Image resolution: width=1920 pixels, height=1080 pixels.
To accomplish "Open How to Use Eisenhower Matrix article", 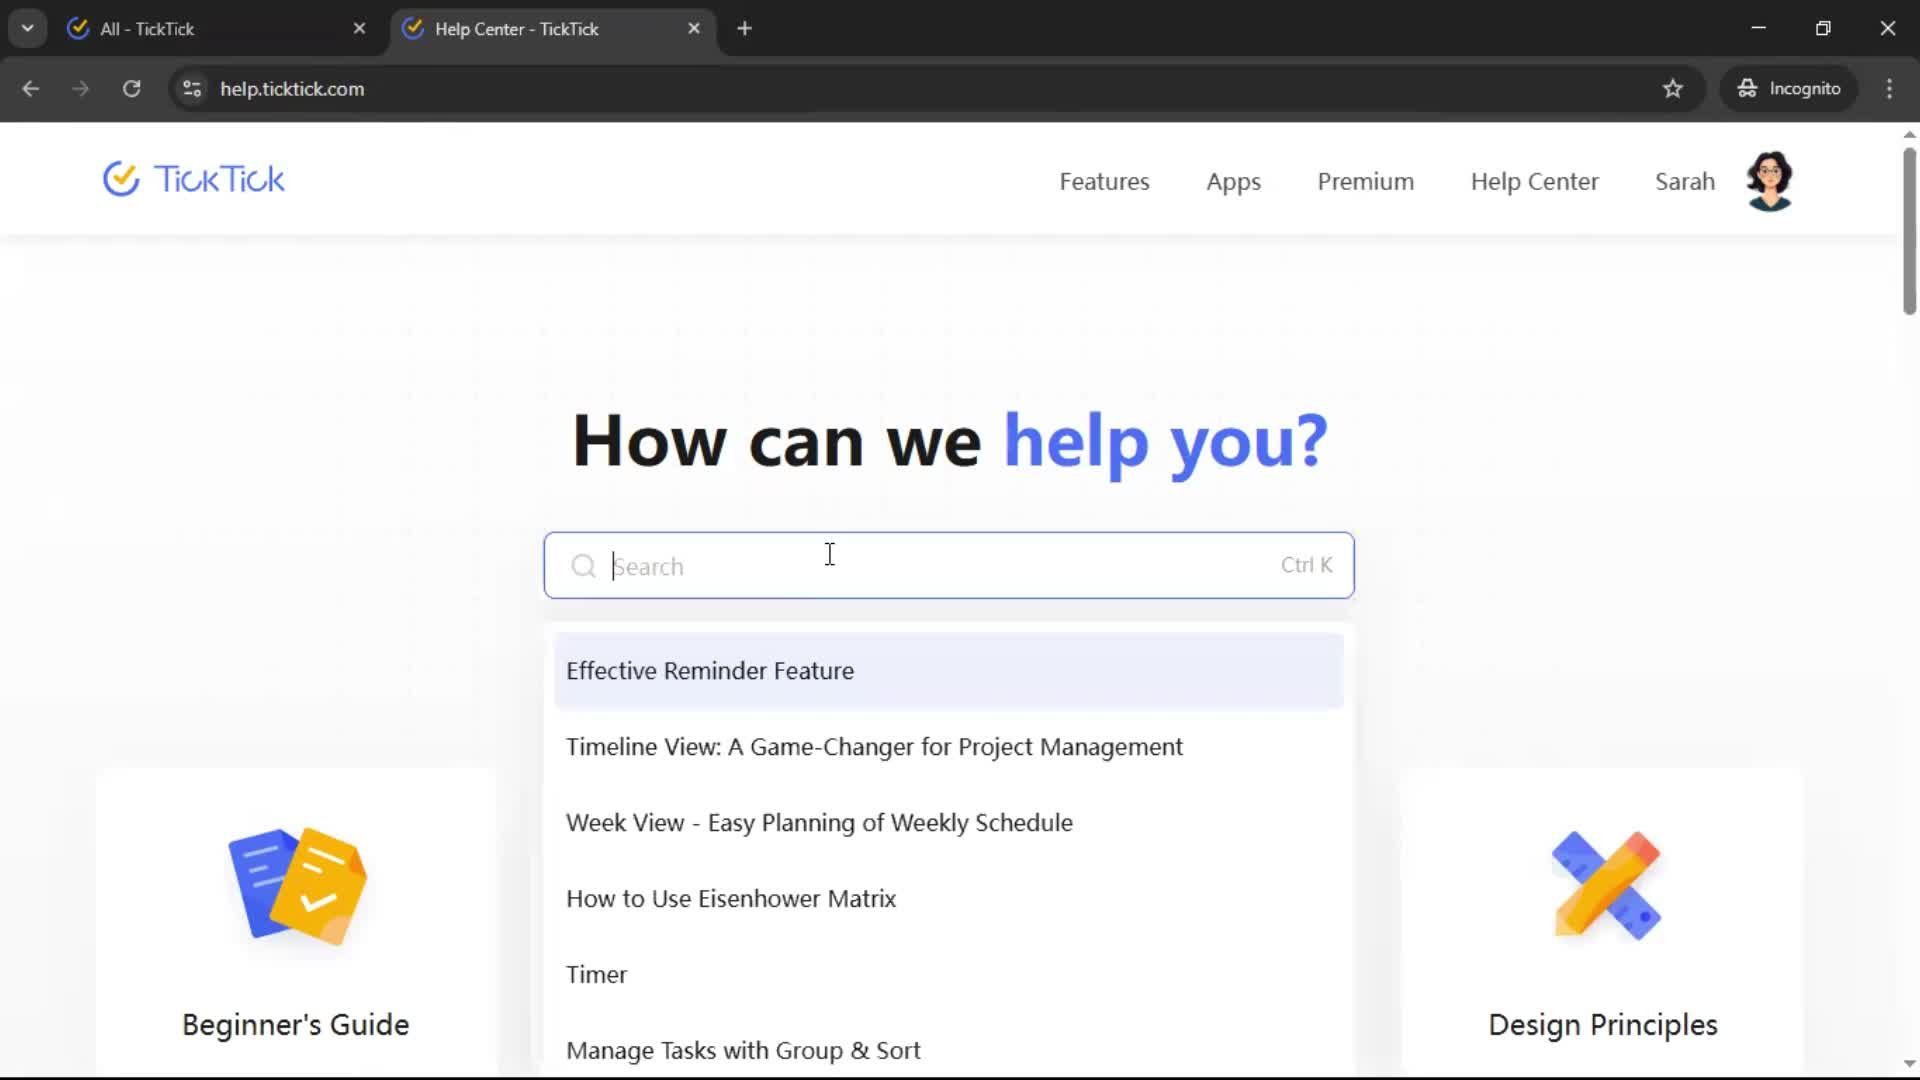I will click(731, 899).
